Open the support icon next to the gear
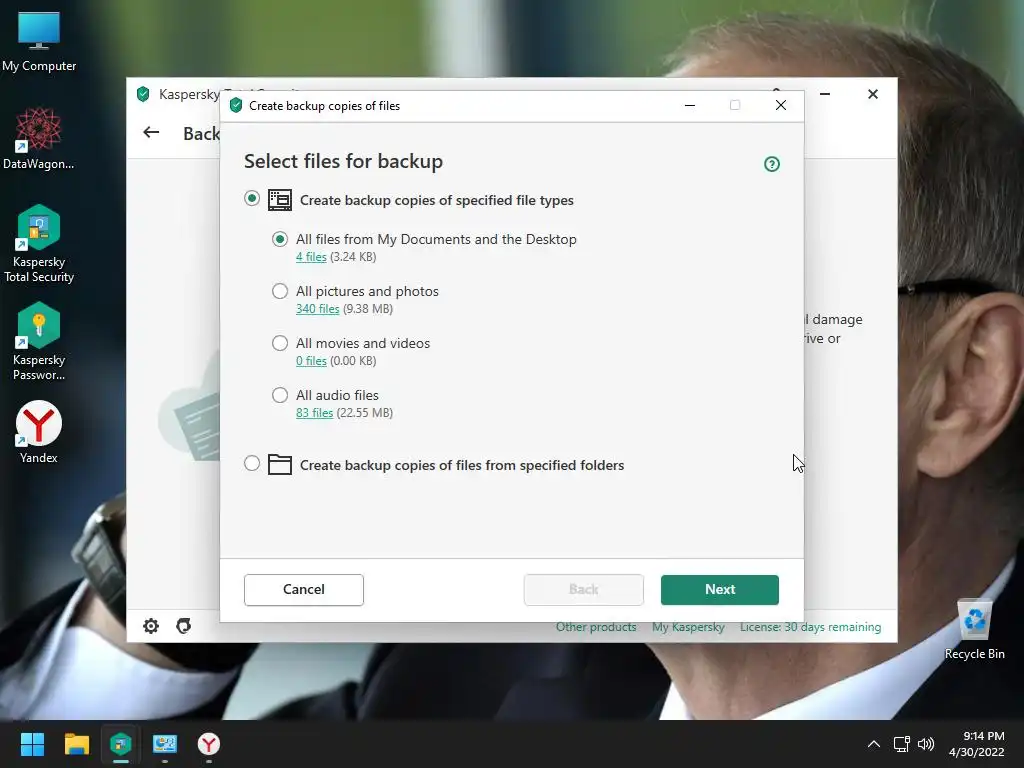Image resolution: width=1024 pixels, height=768 pixels. click(x=184, y=626)
